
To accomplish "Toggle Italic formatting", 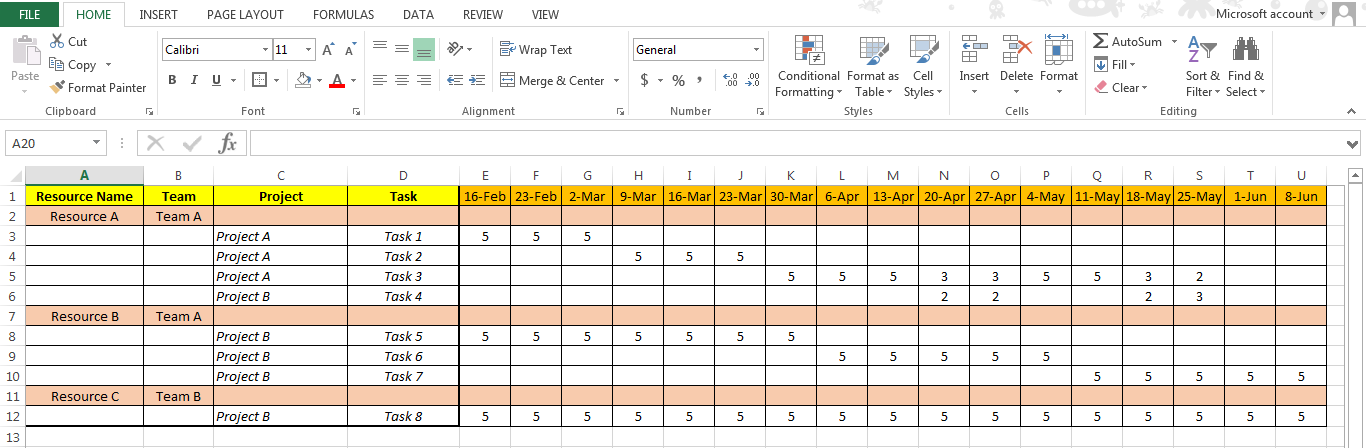I will pyautogui.click(x=194, y=80).
